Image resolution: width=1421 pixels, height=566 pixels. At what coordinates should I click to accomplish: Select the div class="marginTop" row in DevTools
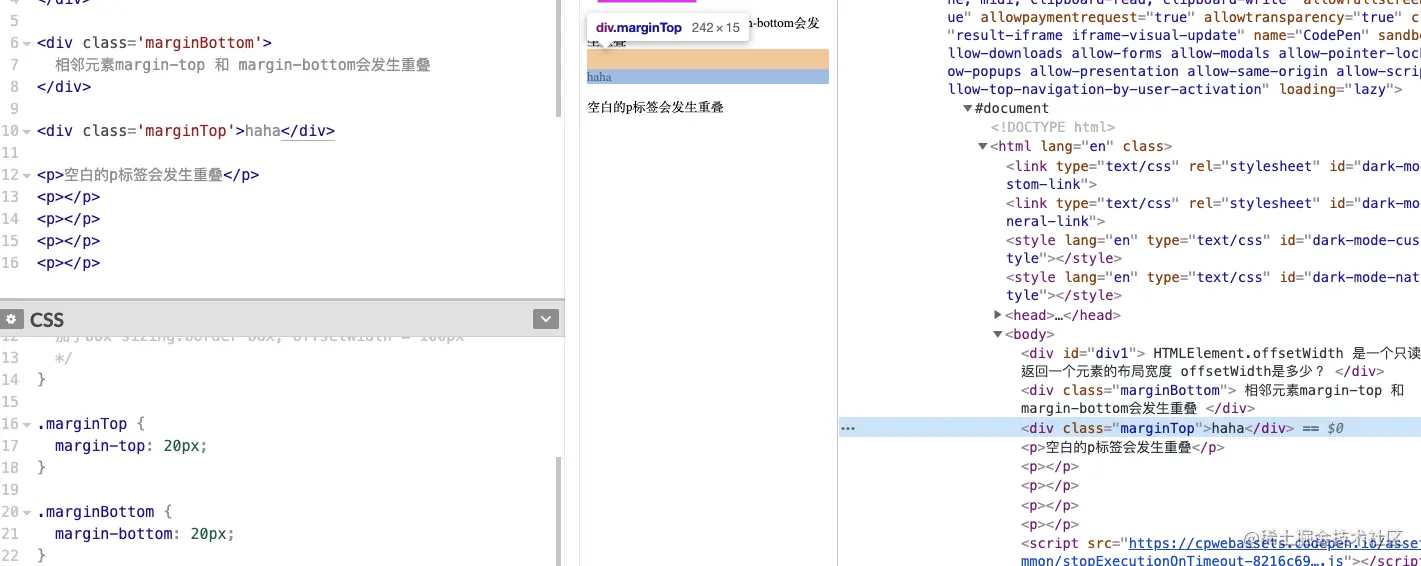1130,428
